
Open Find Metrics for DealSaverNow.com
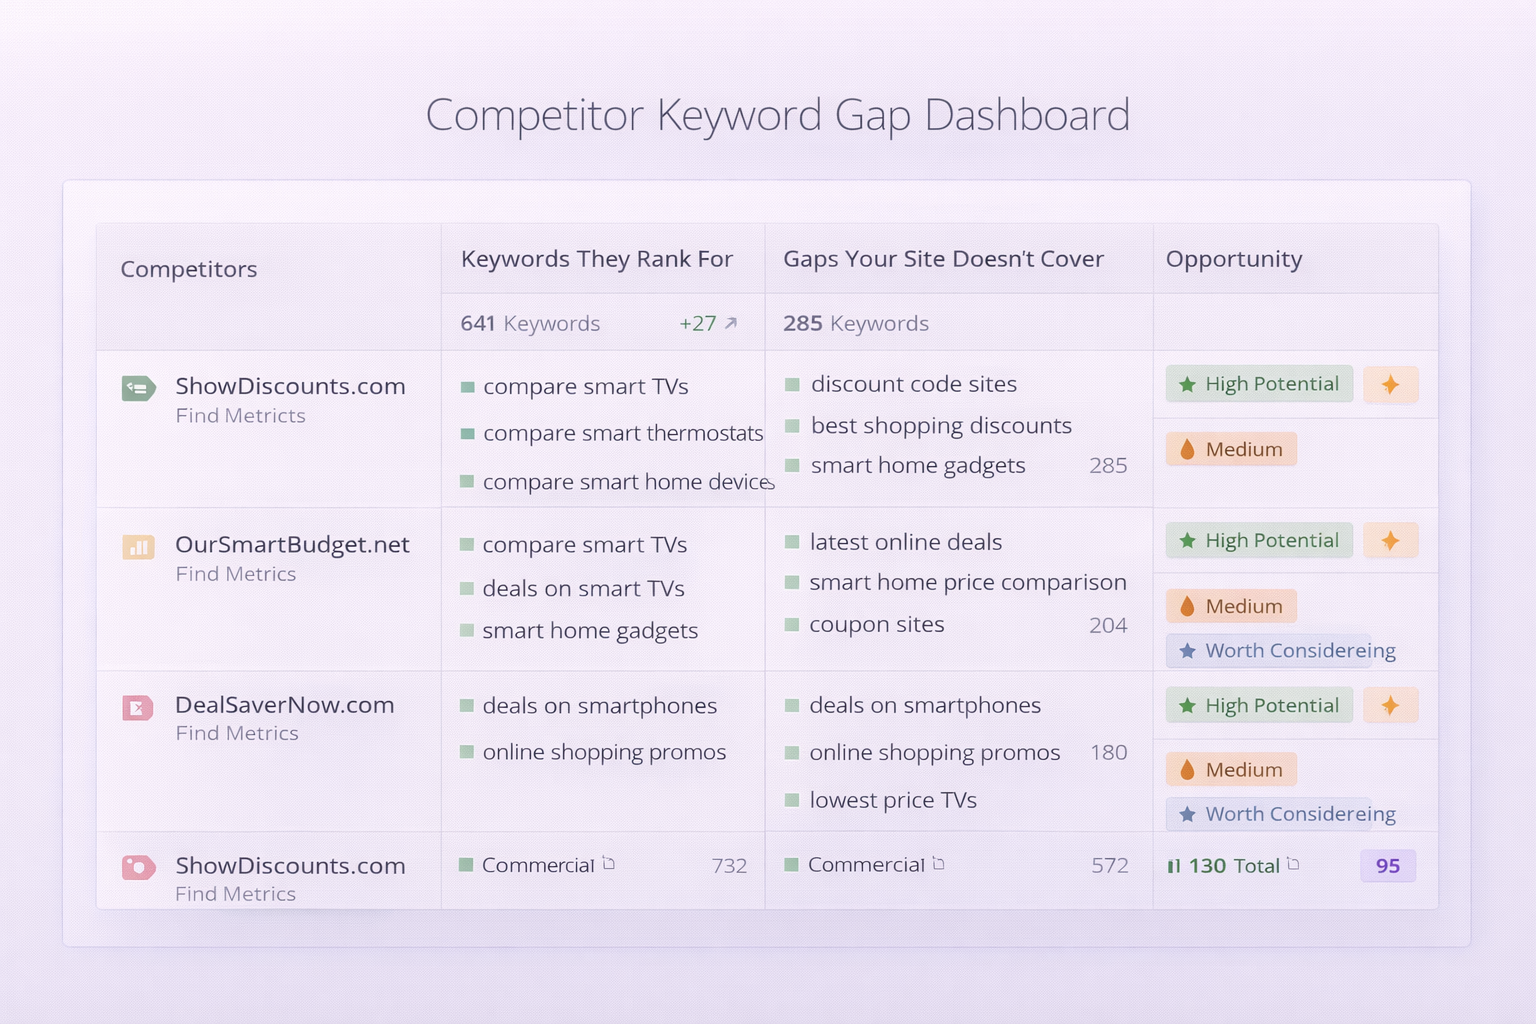(236, 733)
